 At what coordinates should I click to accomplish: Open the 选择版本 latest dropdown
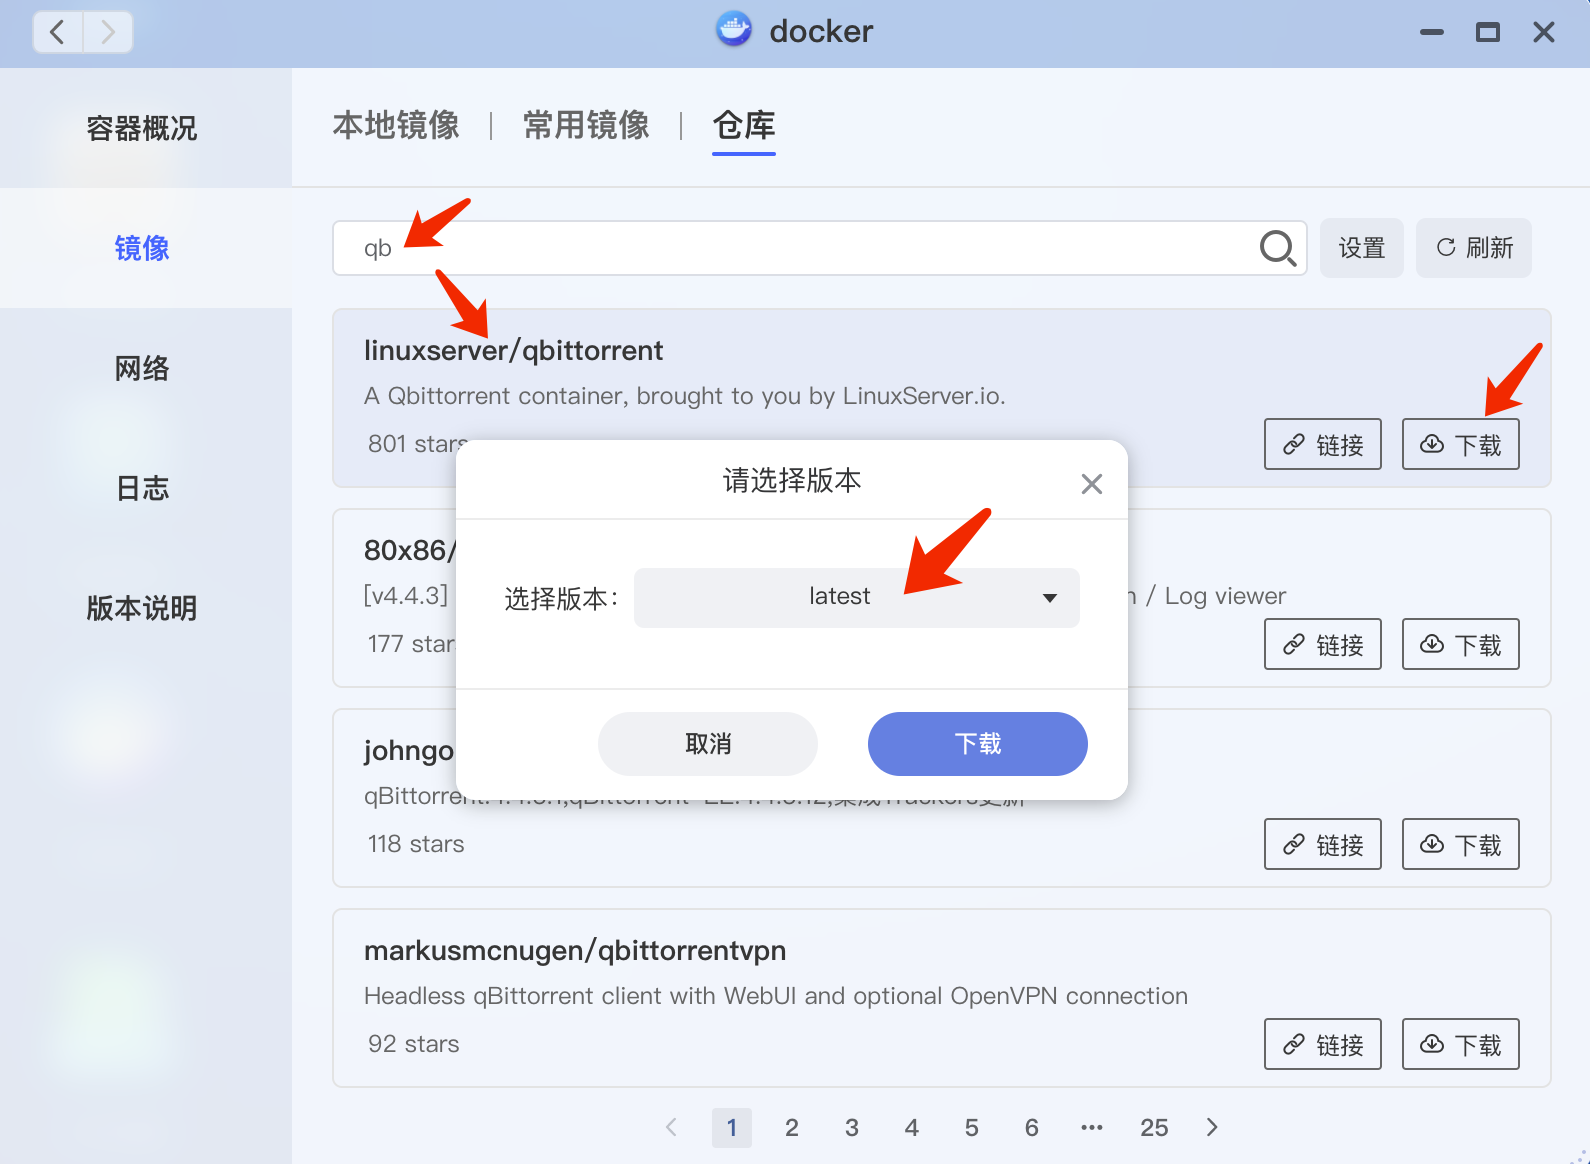857,597
